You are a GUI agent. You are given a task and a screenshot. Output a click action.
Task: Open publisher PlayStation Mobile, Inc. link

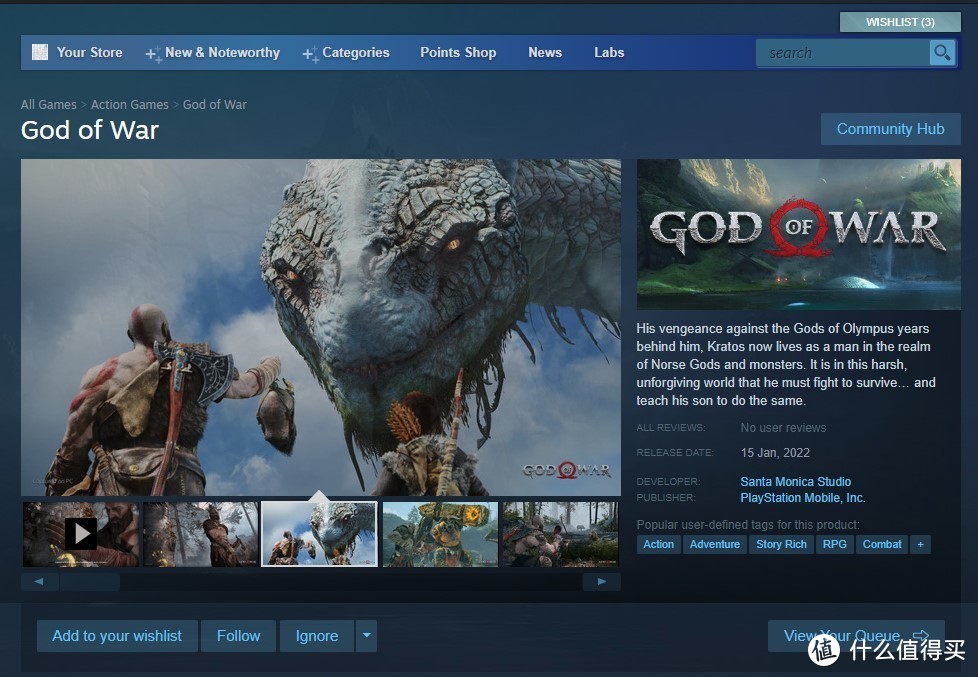point(803,498)
